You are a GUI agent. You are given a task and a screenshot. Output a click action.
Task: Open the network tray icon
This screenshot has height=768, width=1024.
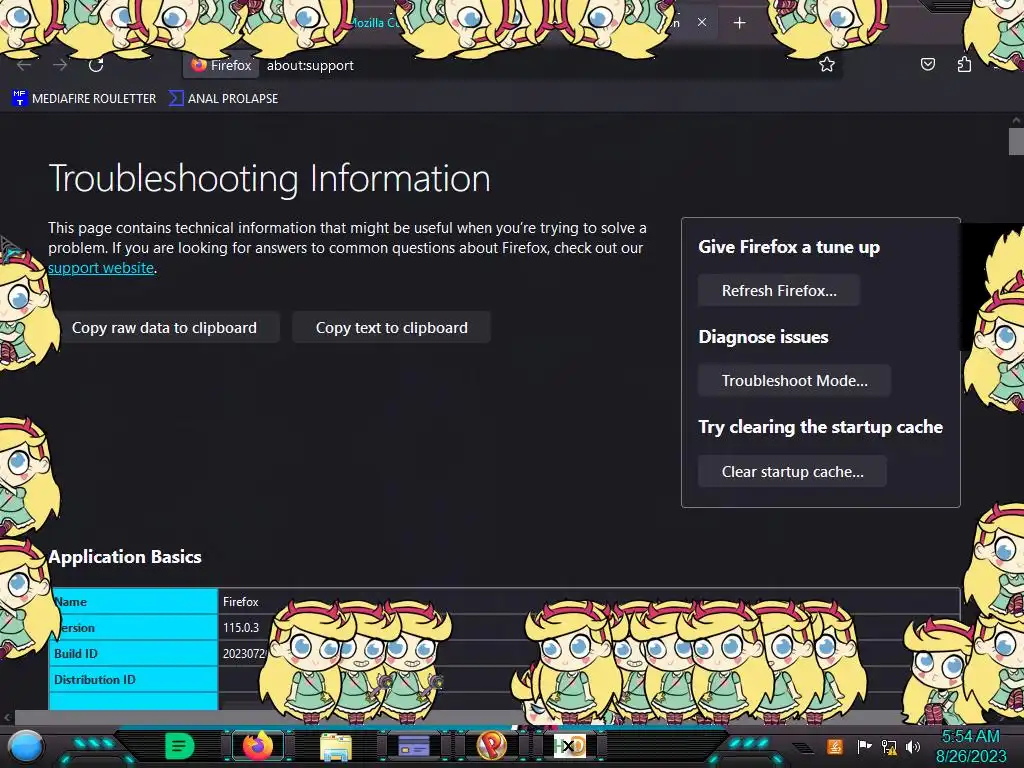pos(889,746)
